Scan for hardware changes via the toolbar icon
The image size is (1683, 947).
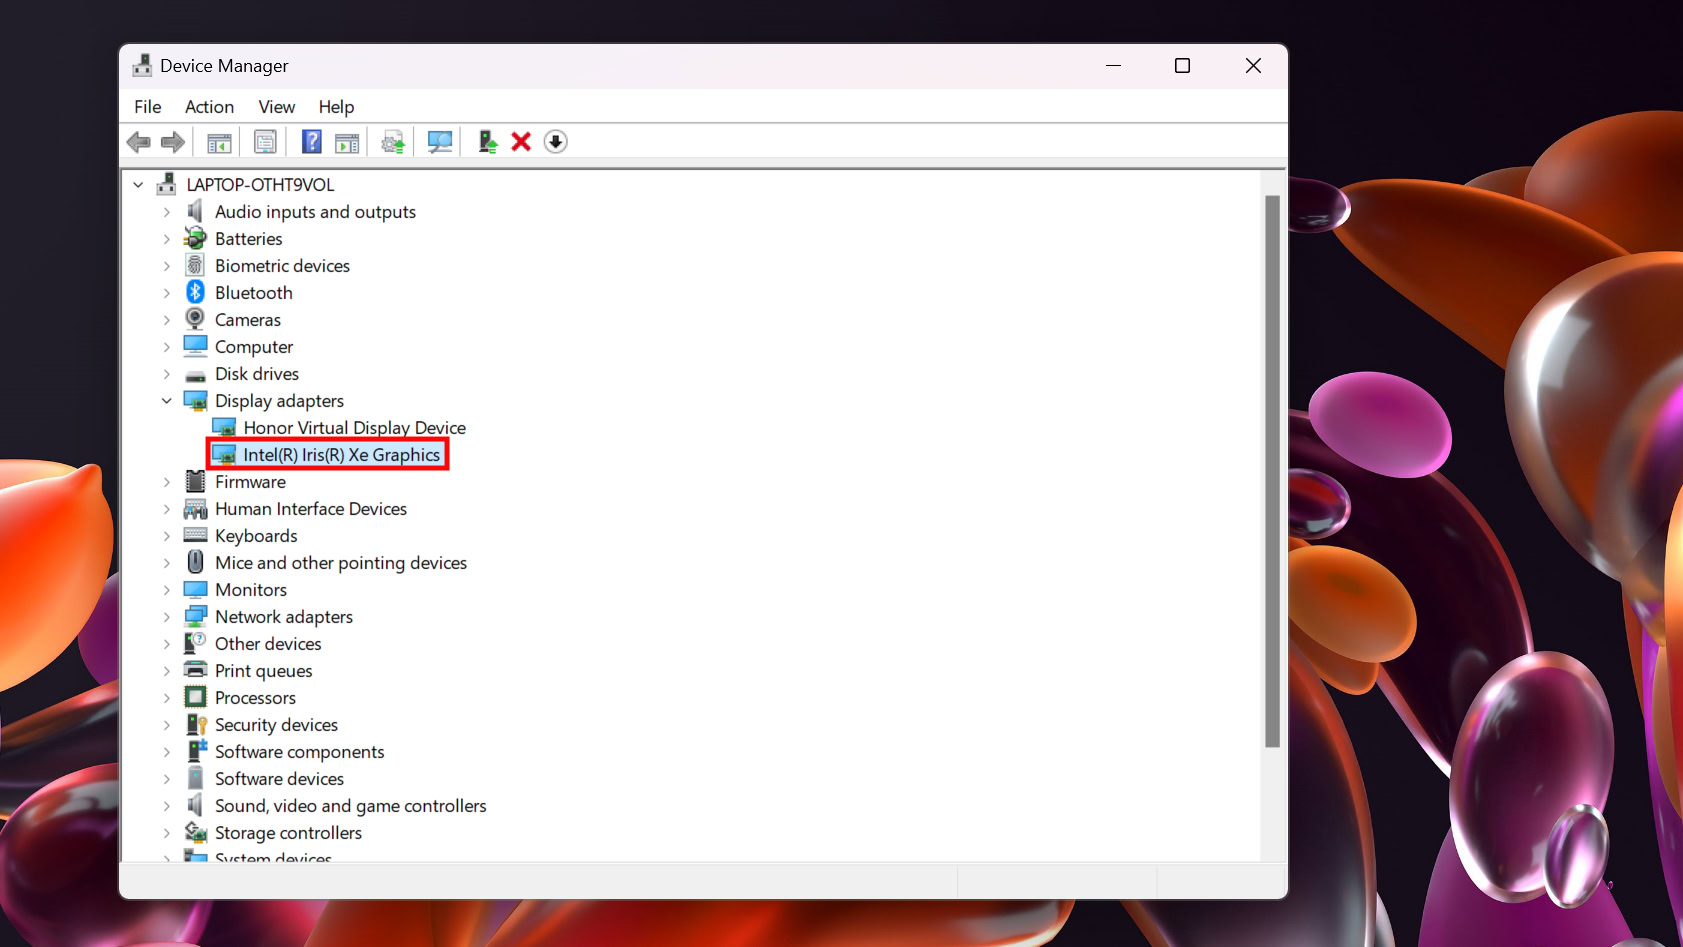[440, 142]
